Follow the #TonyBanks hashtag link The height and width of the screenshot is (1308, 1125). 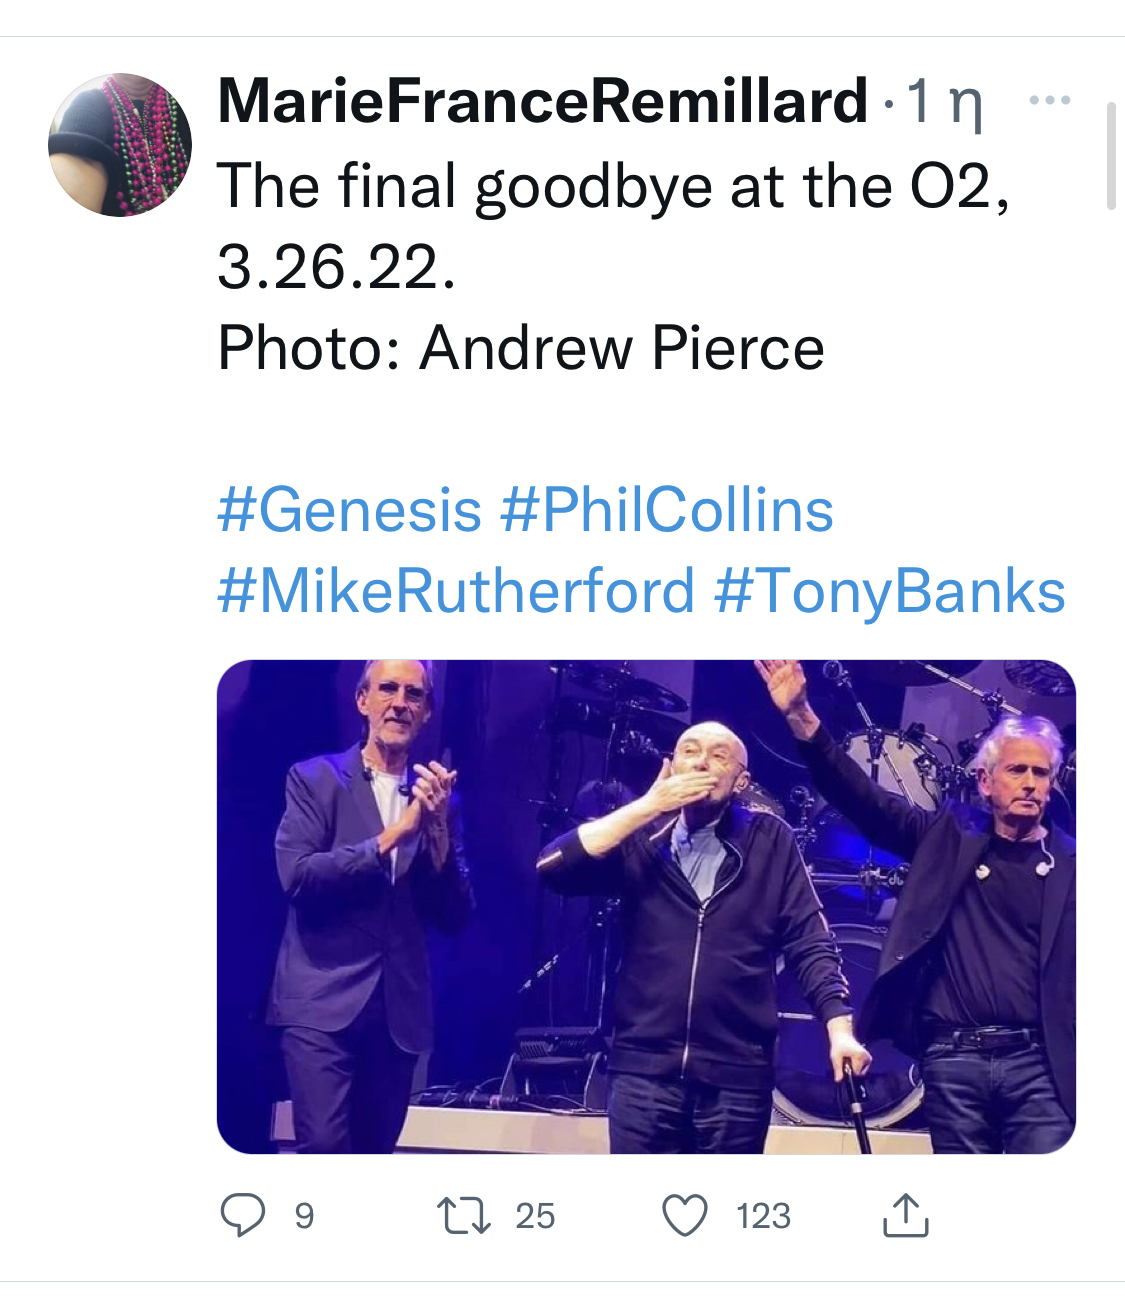pyautogui.click(x=890, y=591)
